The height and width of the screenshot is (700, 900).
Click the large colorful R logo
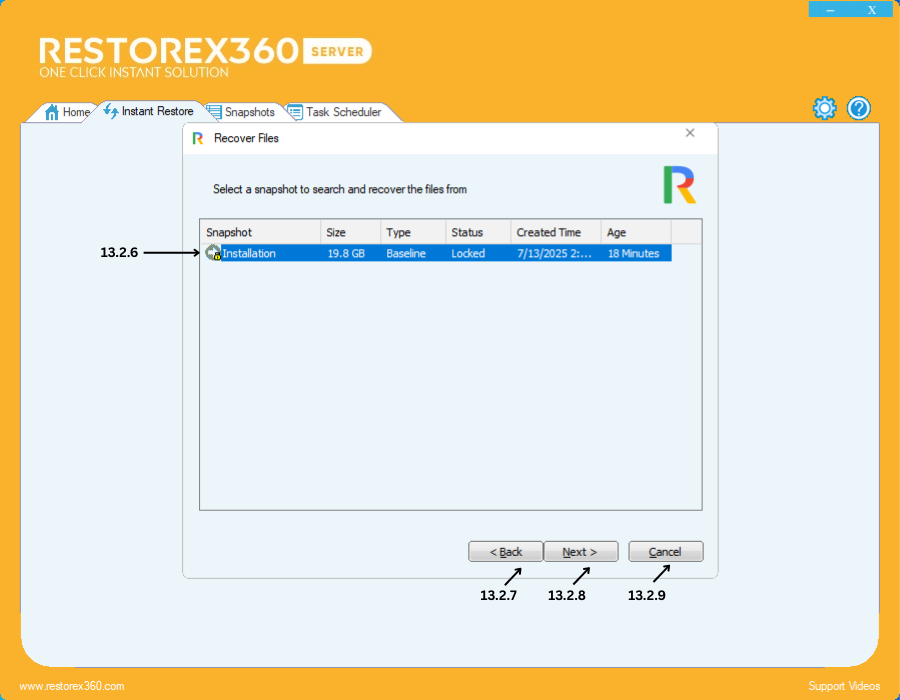[680, 185]
